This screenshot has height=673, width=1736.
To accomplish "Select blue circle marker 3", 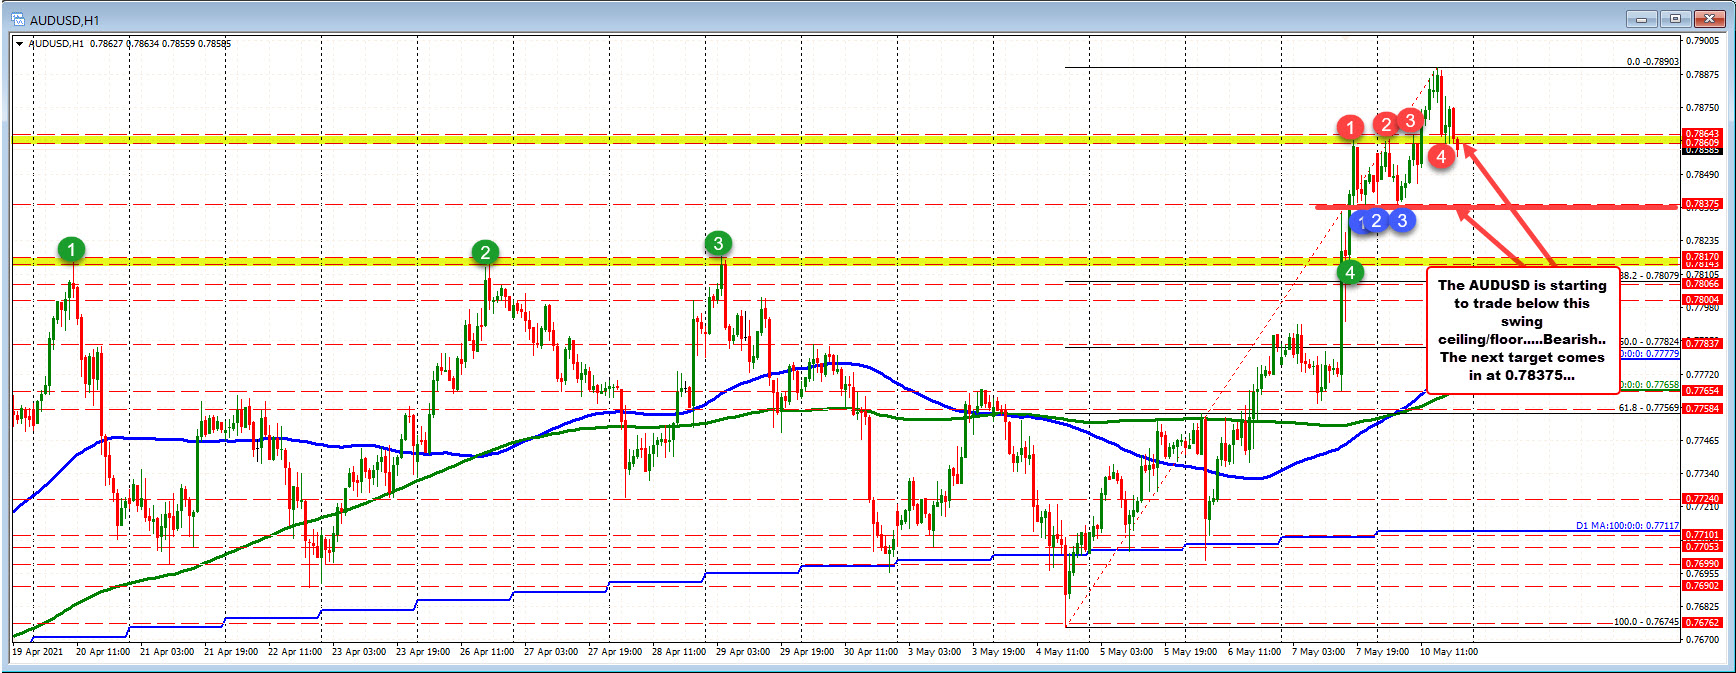I will pyautogui.click(x=1402, y=220).
